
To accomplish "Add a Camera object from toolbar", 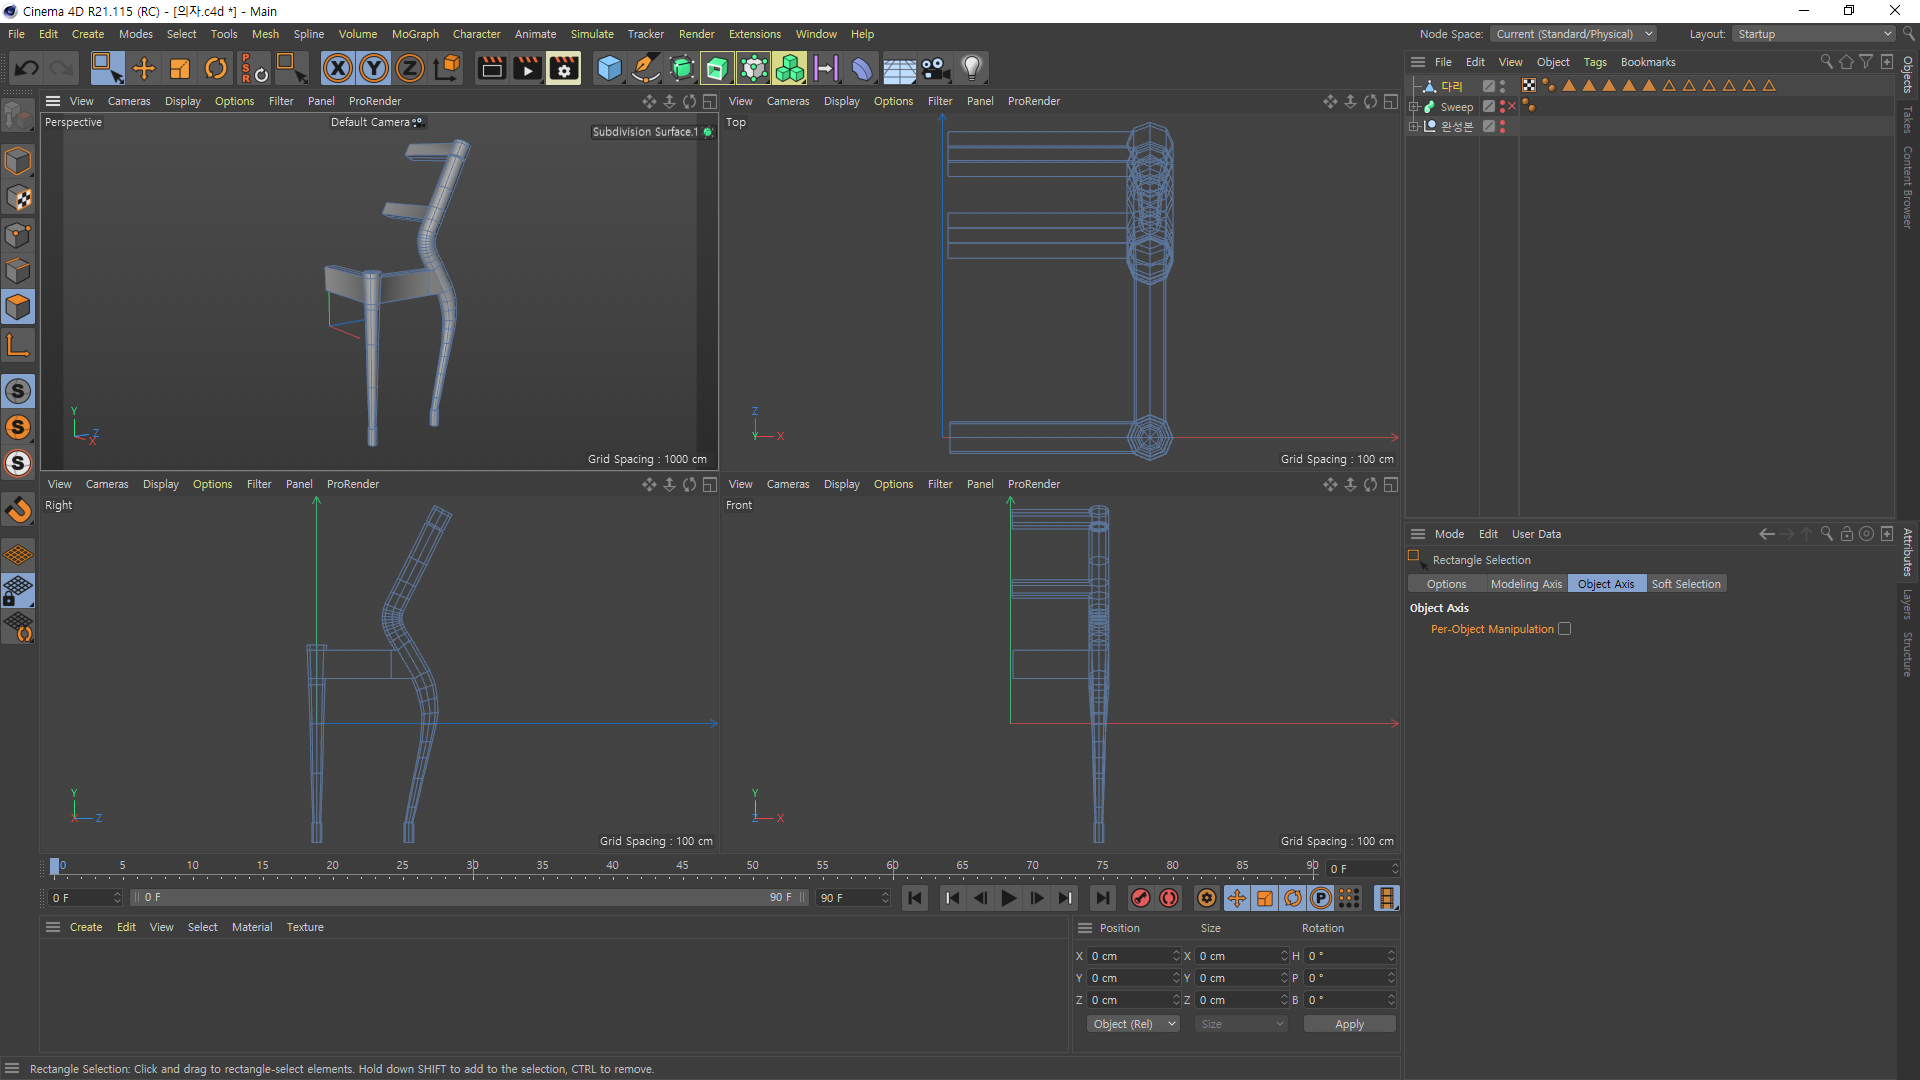I will click(935, 68).
